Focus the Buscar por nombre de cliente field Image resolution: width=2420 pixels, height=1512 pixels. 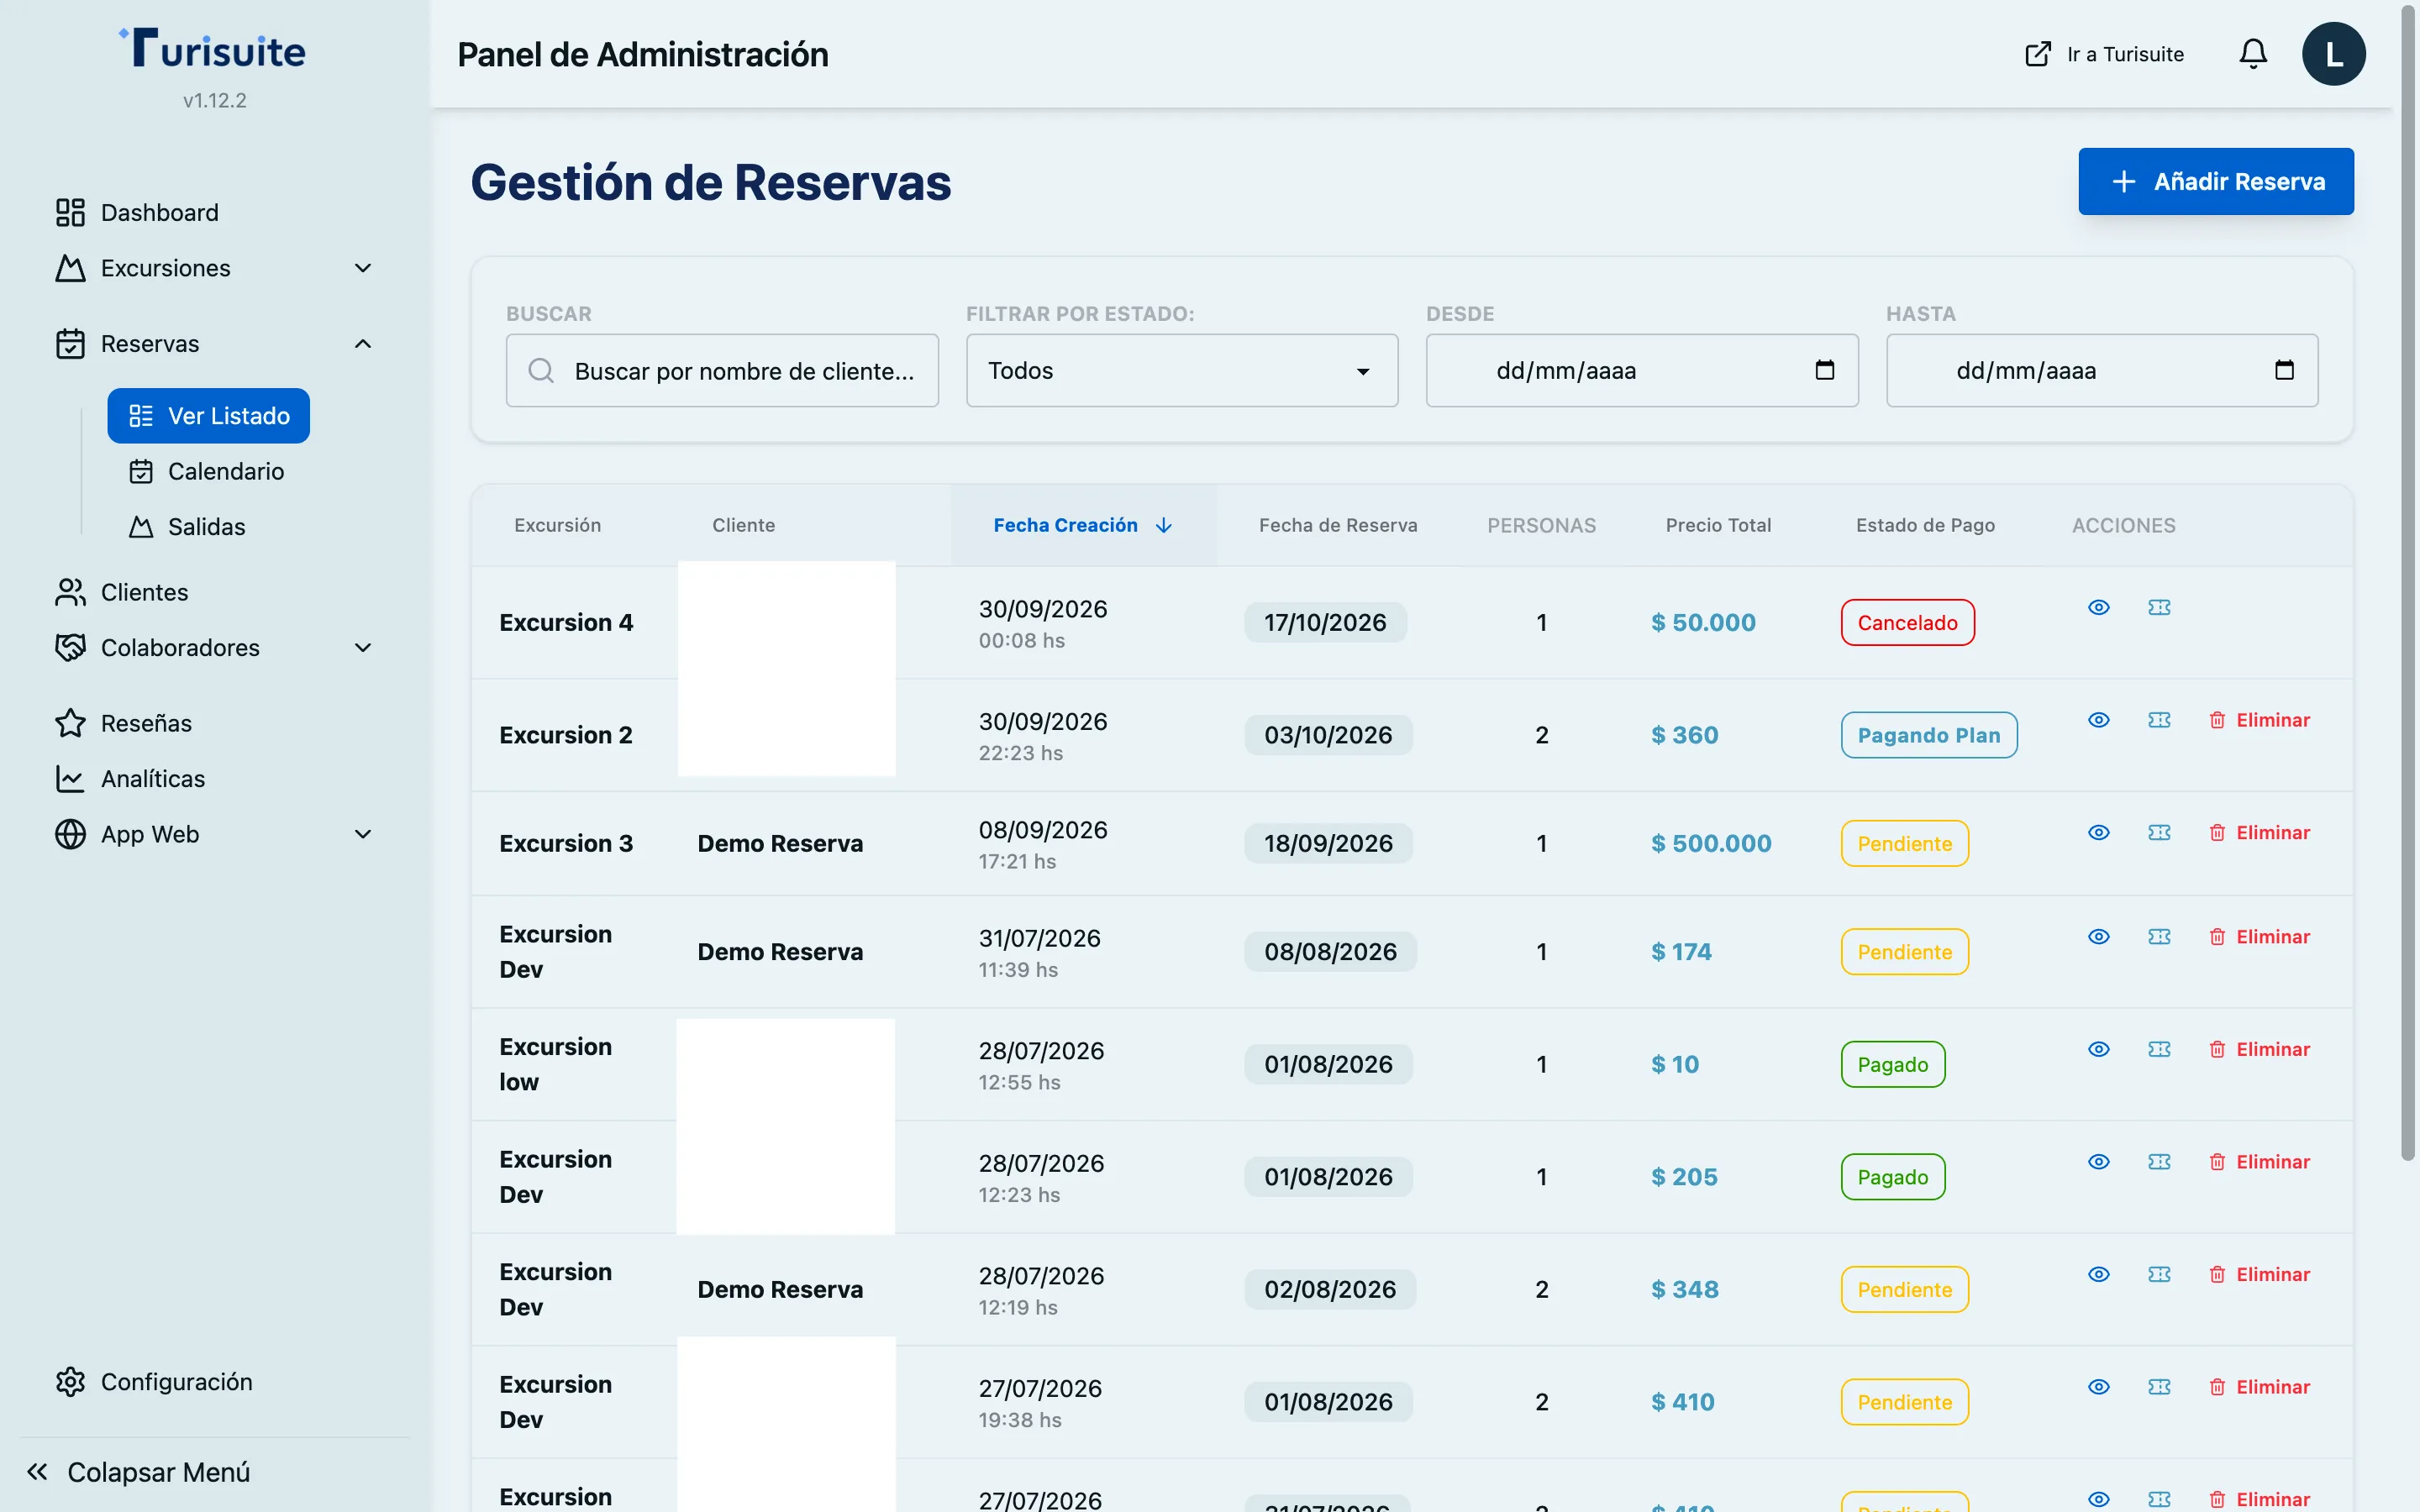click(722, 370)
